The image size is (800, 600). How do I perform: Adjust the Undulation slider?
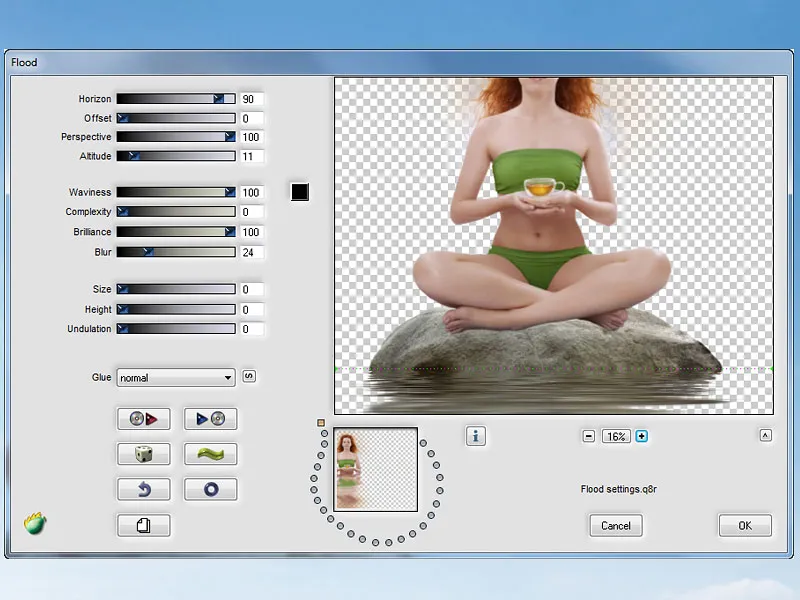coord(176,329)
